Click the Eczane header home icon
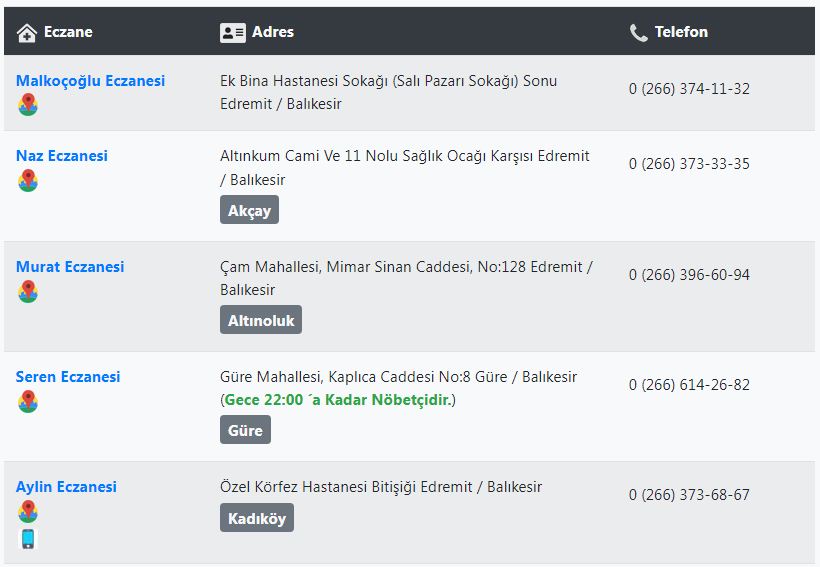The width and height of the screenshot is (820, 567). [x=27, y=33]
